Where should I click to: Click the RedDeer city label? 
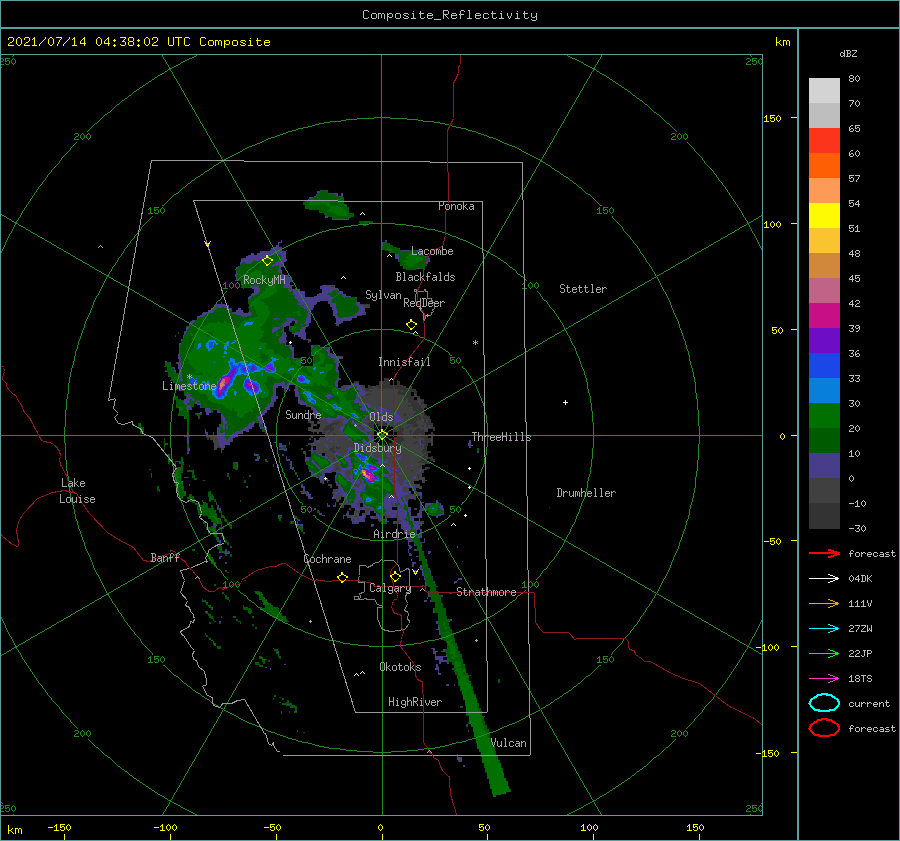424,303
